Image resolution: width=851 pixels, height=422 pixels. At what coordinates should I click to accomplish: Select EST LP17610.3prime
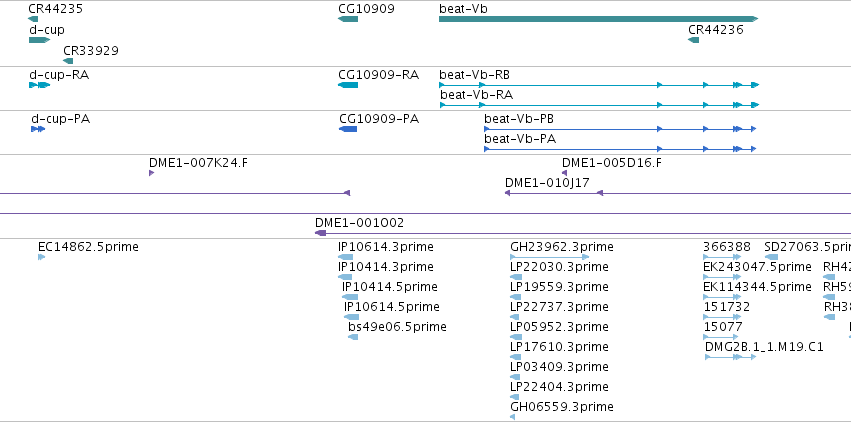pos(516,357)
